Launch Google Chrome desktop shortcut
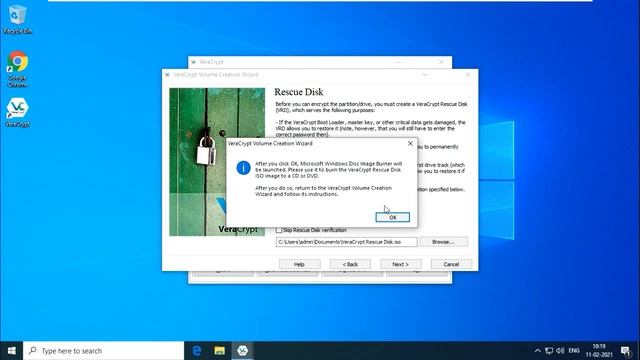 17,69
